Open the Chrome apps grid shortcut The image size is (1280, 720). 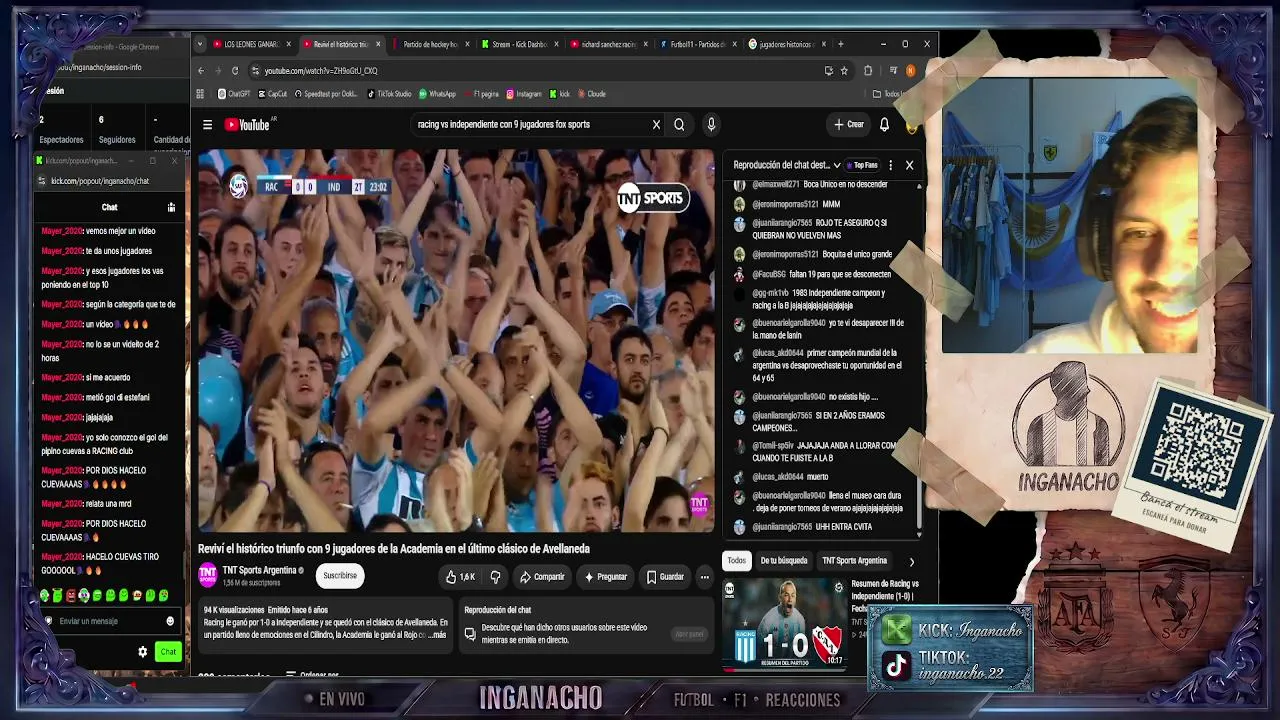pos(200,94)
